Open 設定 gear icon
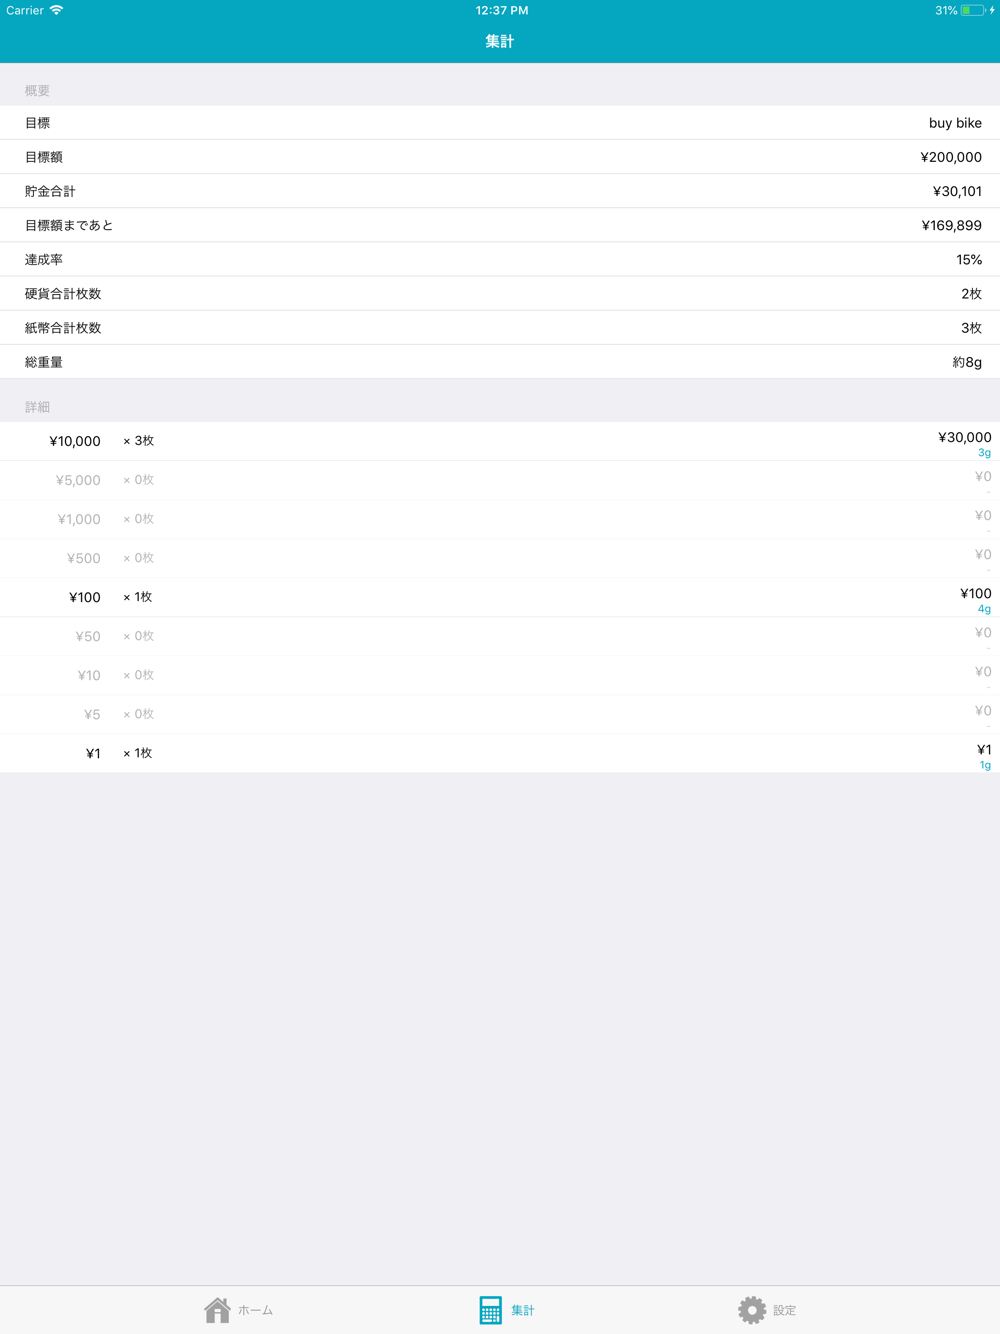The width and height of the screenshot is (1000, 1334). coord(752,1309)
